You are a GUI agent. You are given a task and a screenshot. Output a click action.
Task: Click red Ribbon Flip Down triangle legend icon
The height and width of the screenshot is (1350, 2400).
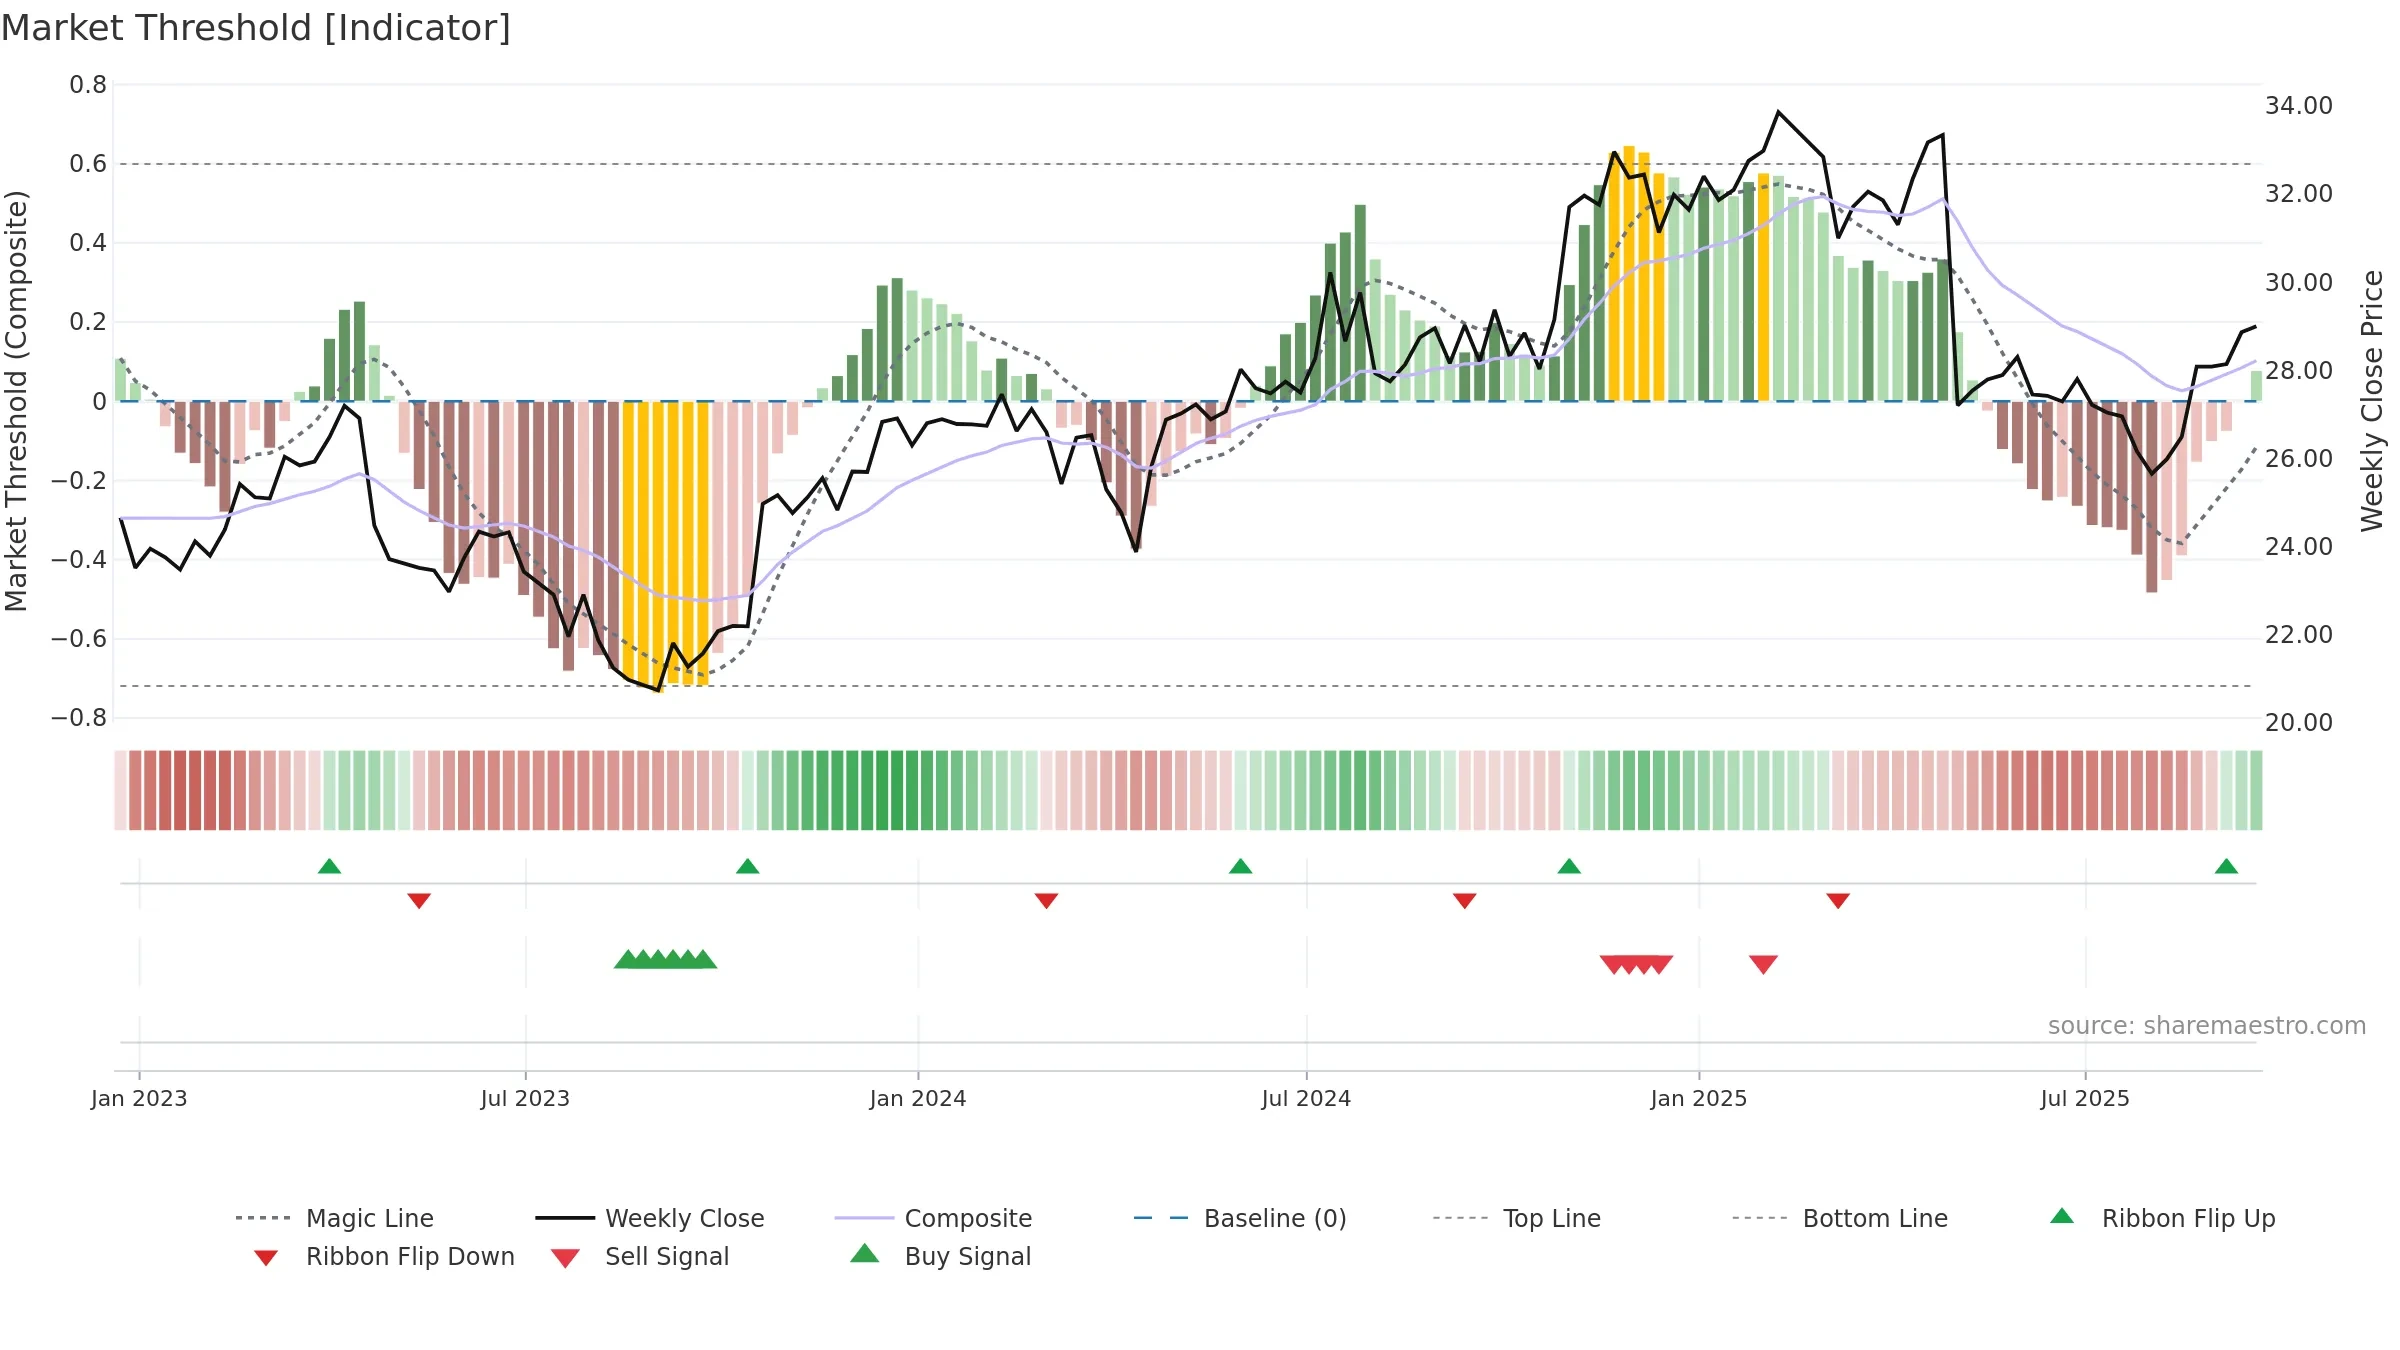266,1258
